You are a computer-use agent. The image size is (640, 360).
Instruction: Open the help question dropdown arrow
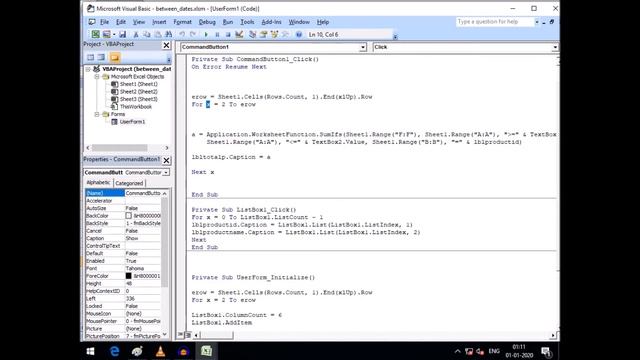pos(537,22)
